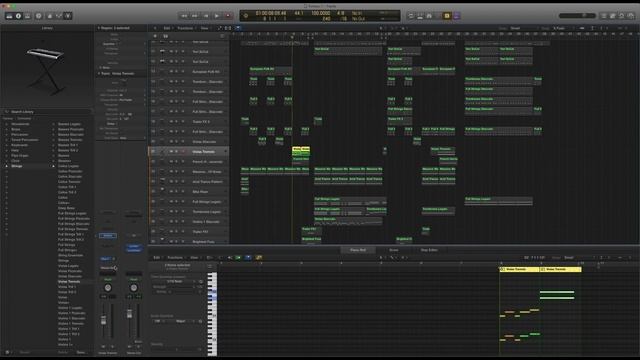Open the Piano Roll View menu
Image resolution: width=640 pixels, height=360 pixels.
[x=195, y=258]
